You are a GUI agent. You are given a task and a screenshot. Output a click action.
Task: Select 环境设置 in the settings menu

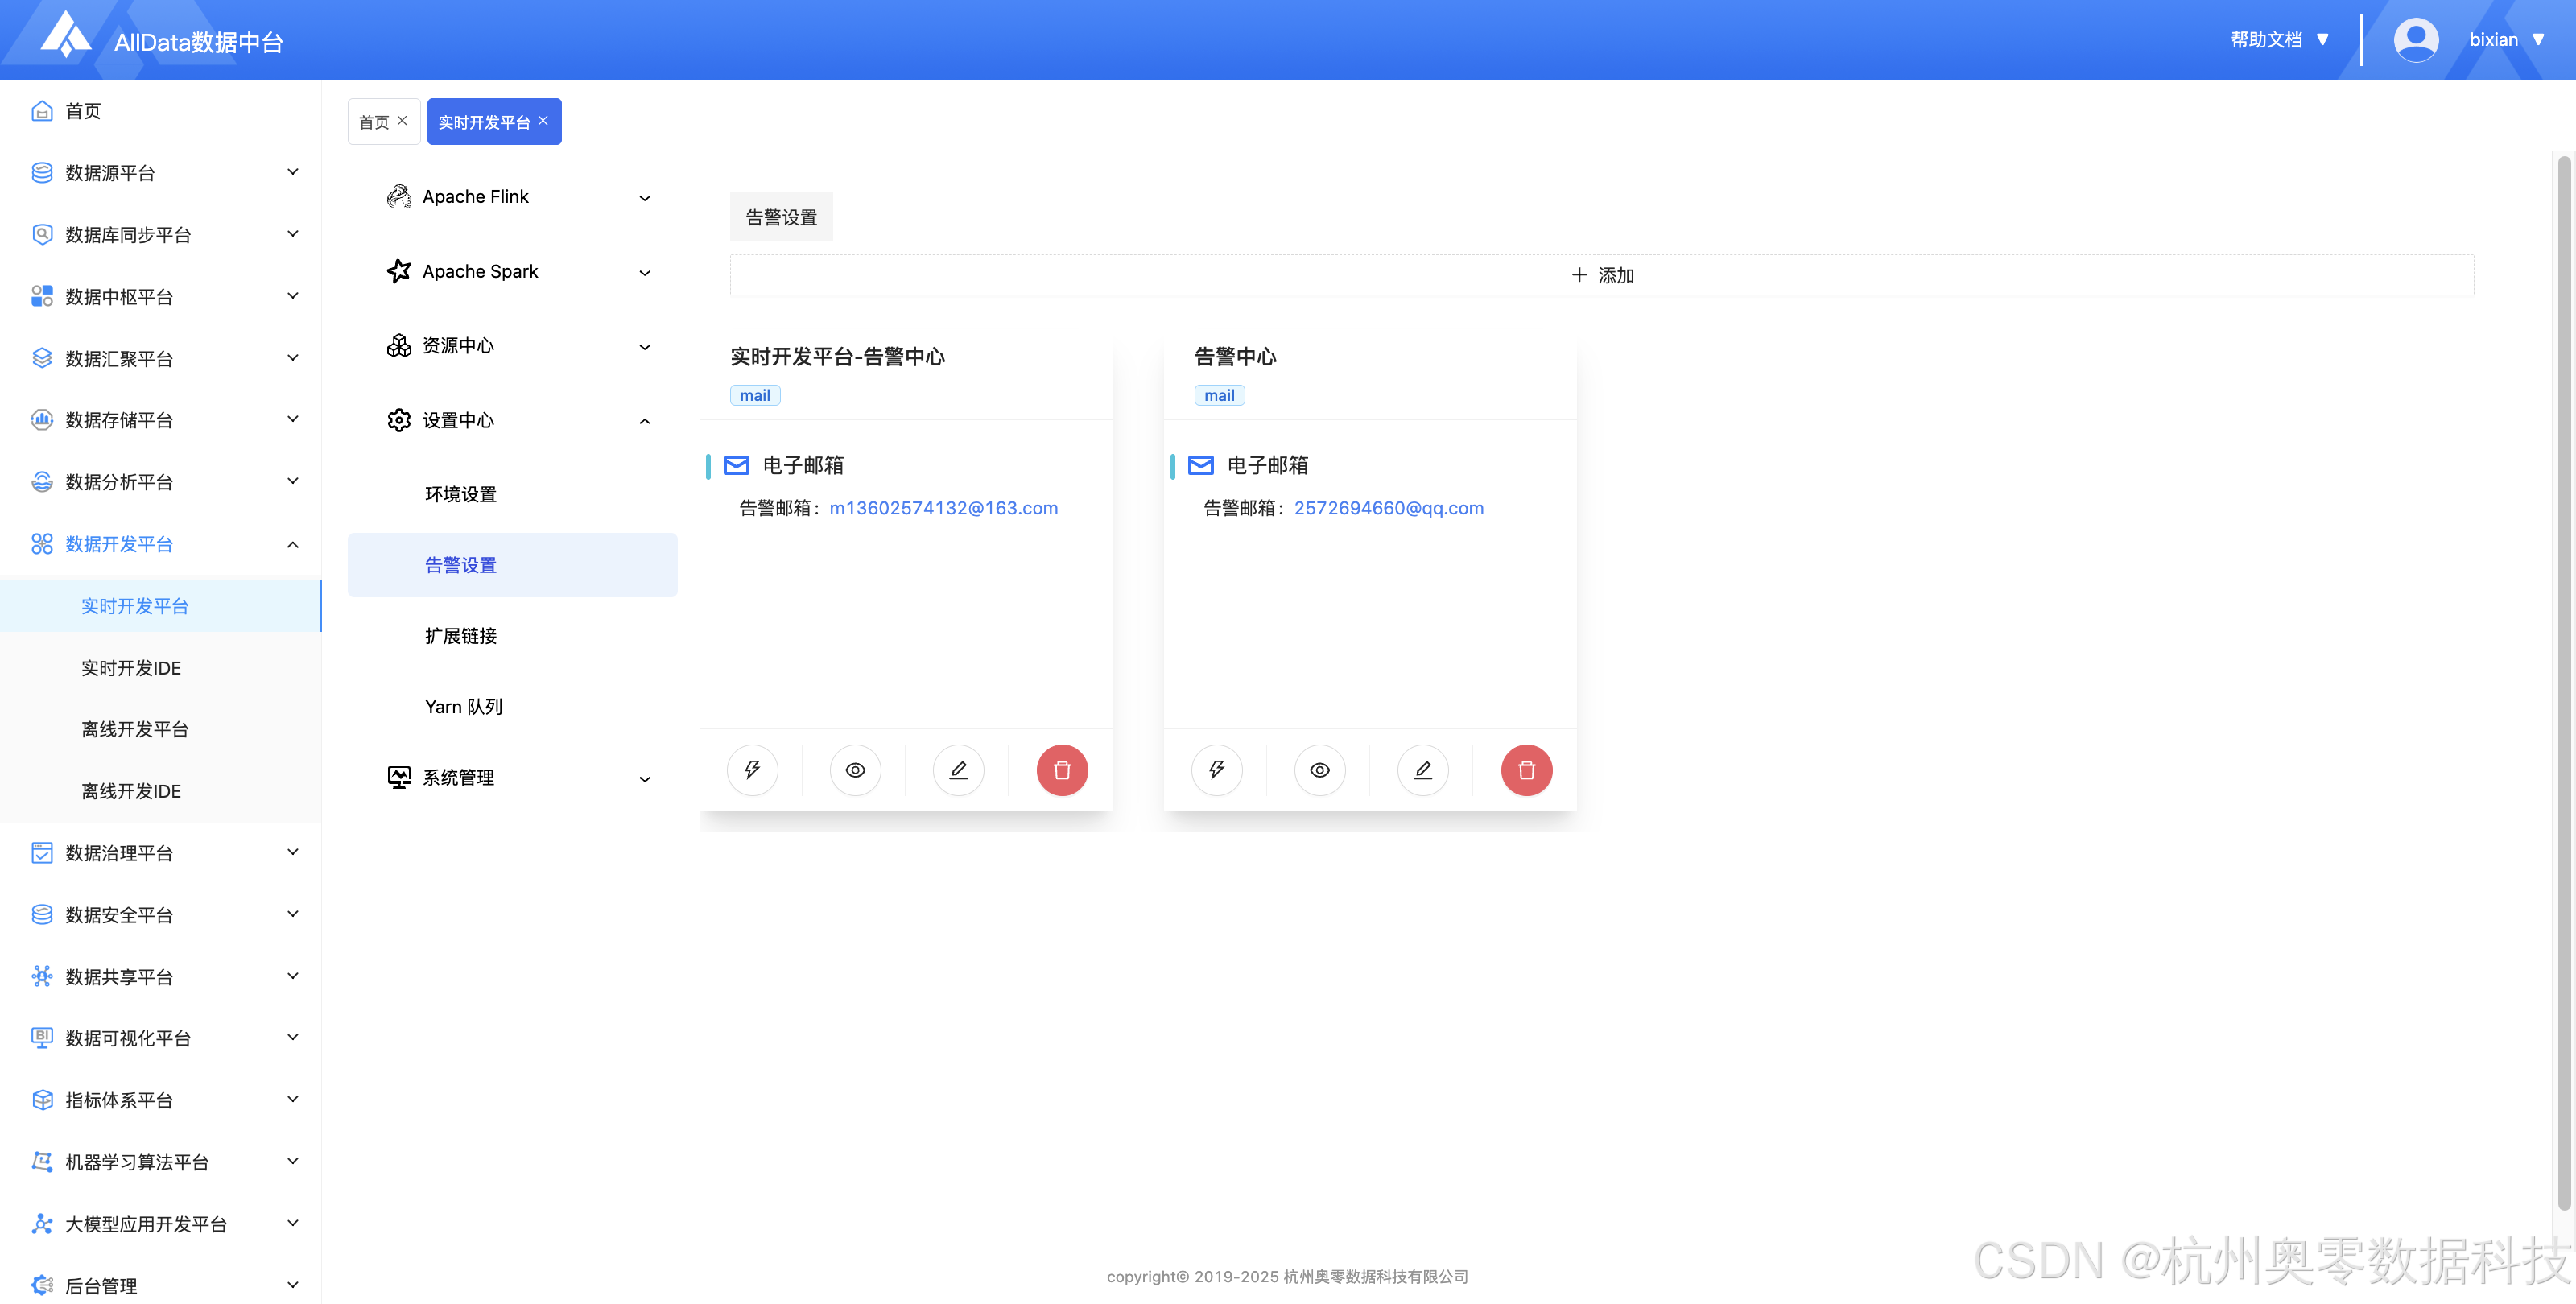coord(461,494)
